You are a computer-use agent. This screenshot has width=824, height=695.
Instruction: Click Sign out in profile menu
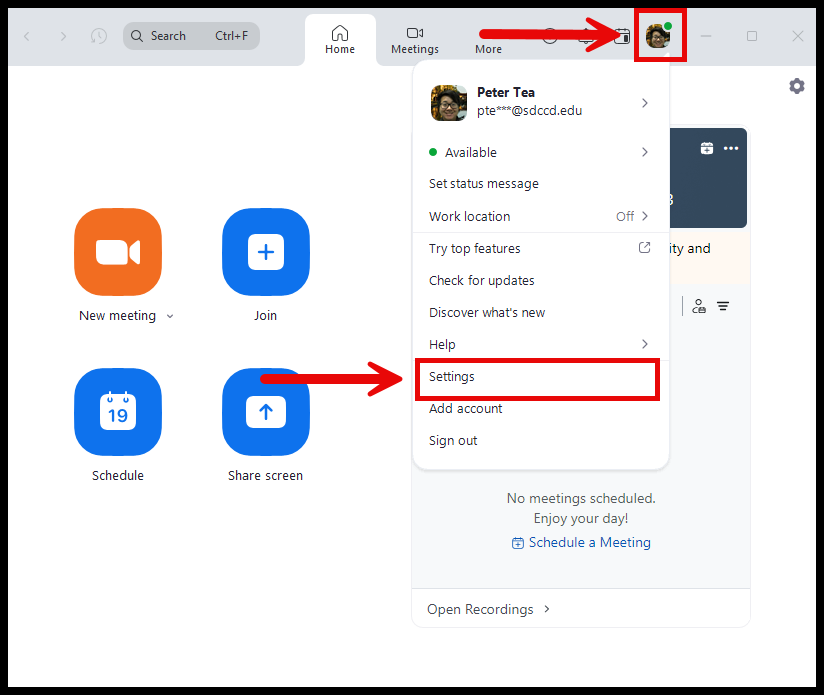453,440
